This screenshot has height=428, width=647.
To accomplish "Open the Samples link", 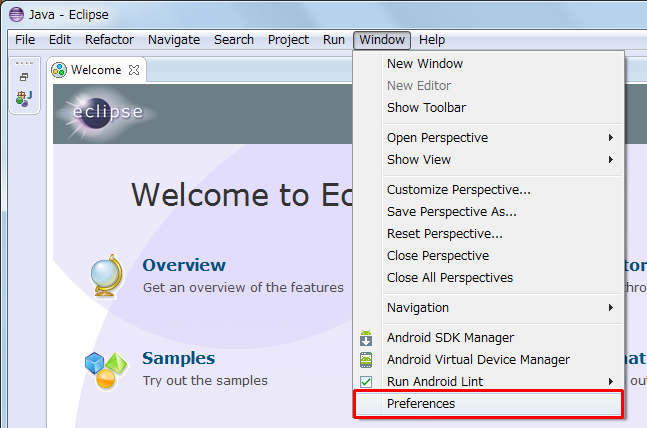I will (178, 358).
